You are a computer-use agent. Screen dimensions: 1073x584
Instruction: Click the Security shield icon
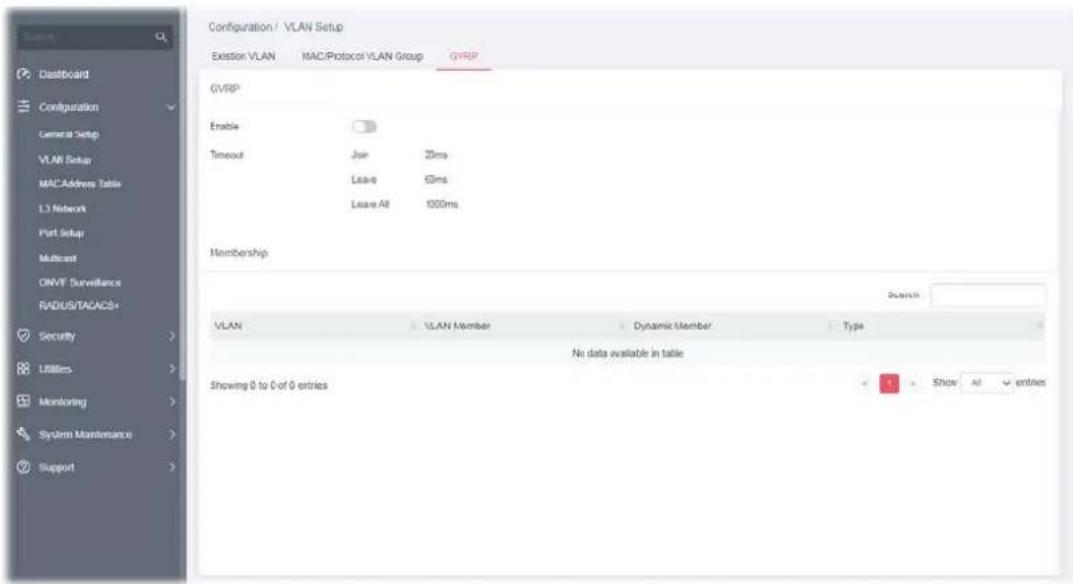[23, 335]
